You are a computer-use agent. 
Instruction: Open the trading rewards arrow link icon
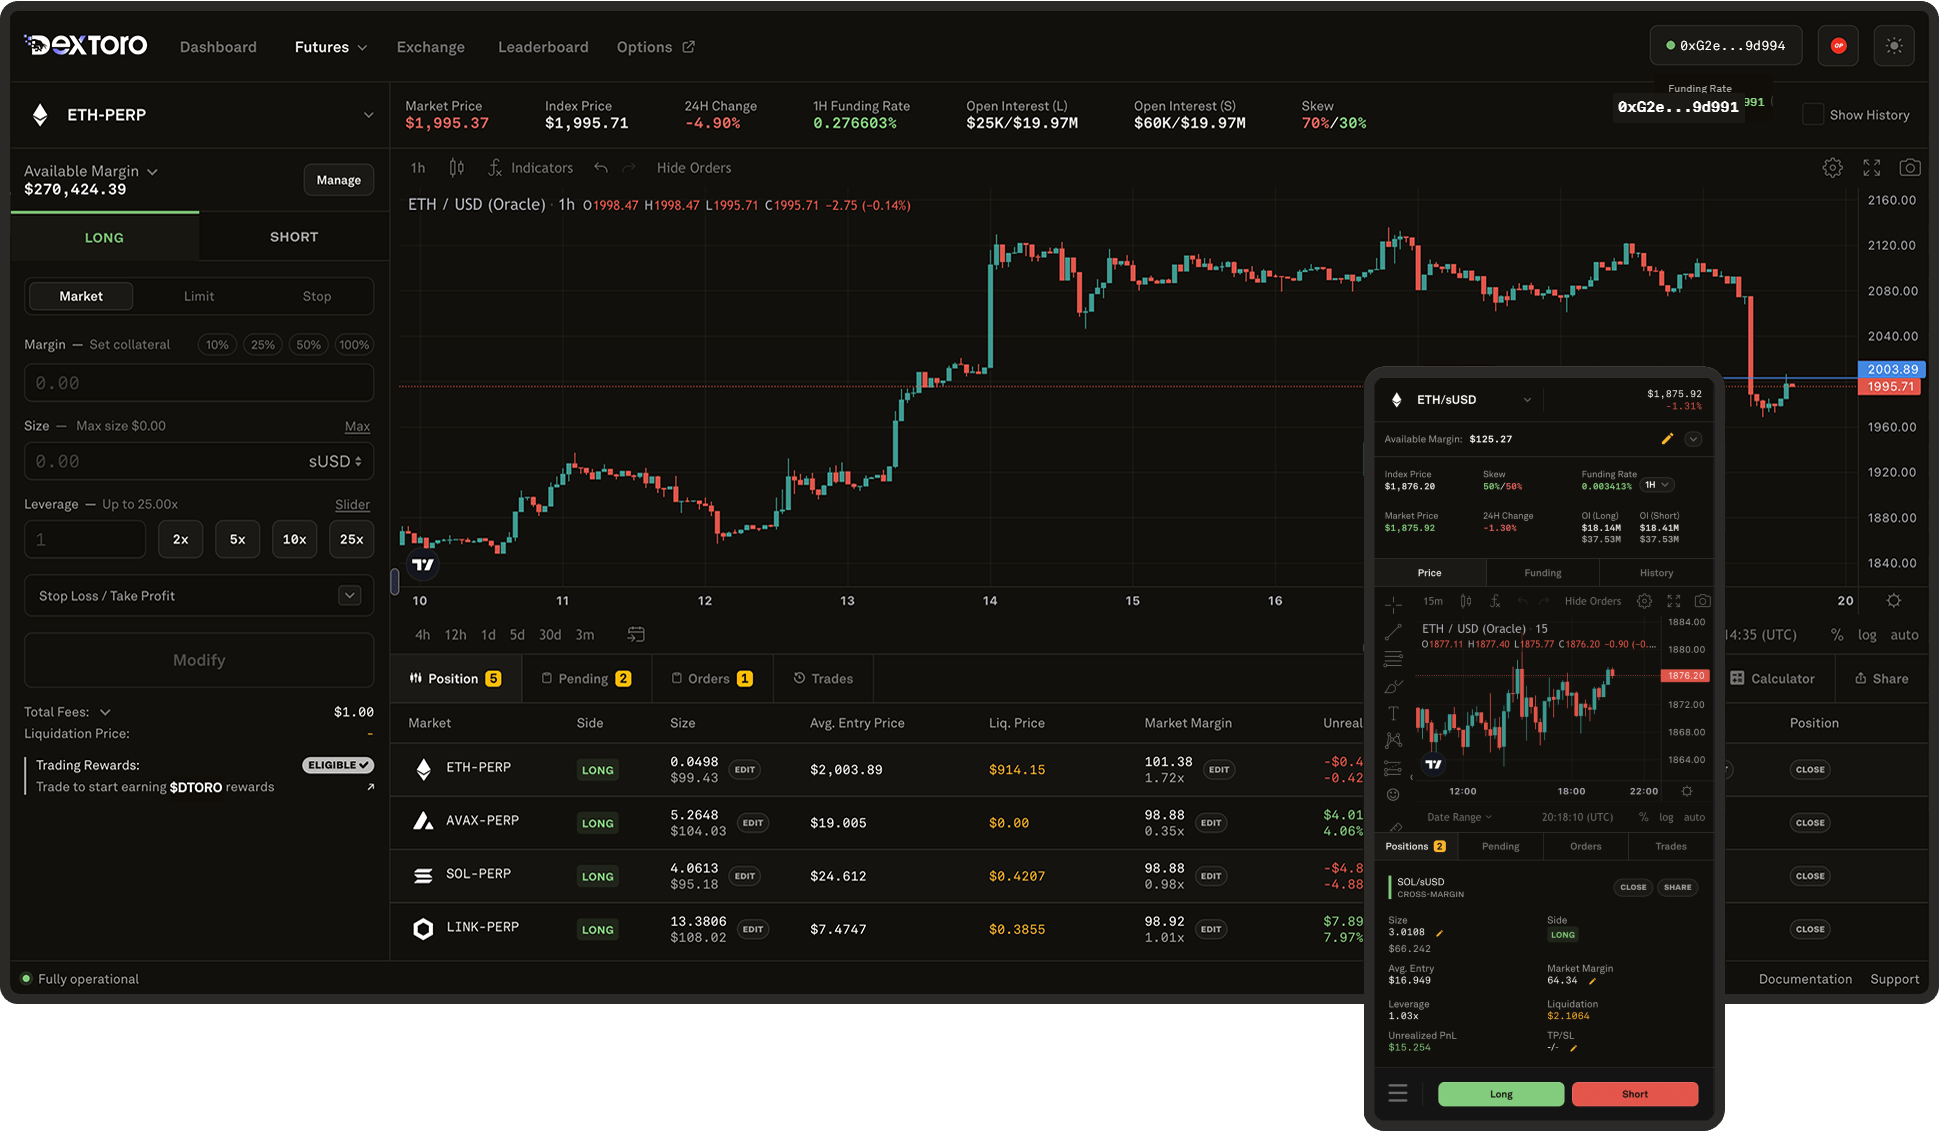[x=370, y=787]
